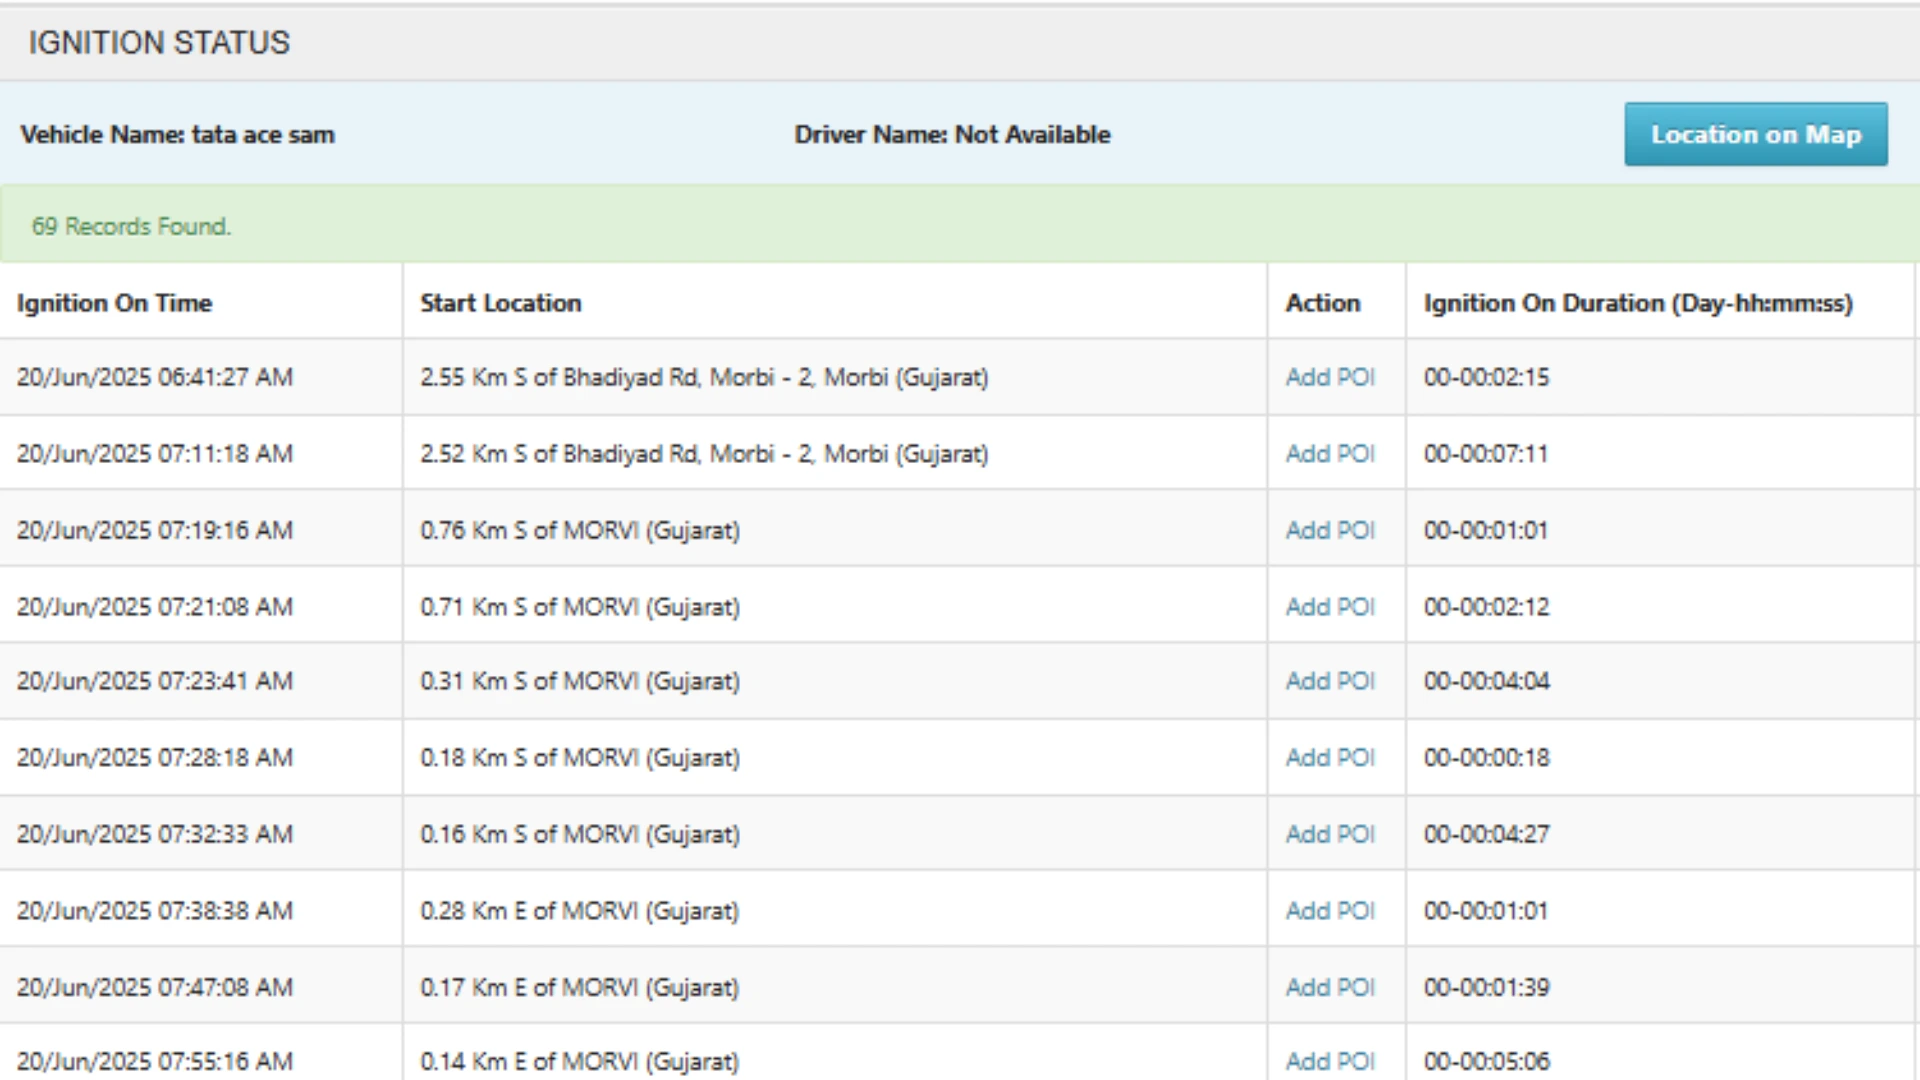Click the Location on Map button
Screen dimensions: 1920x1080
tap(1755, 134)
